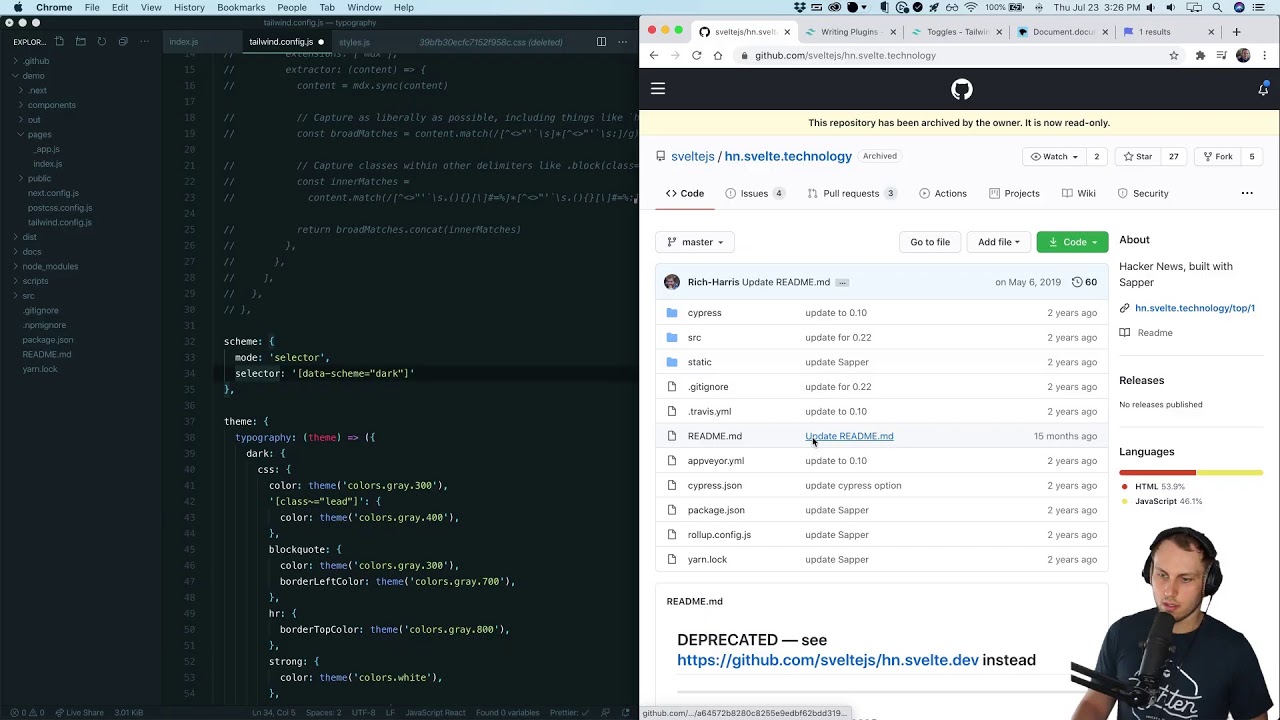
Task: Start Live Share from status bar
Action: [79, 713]
